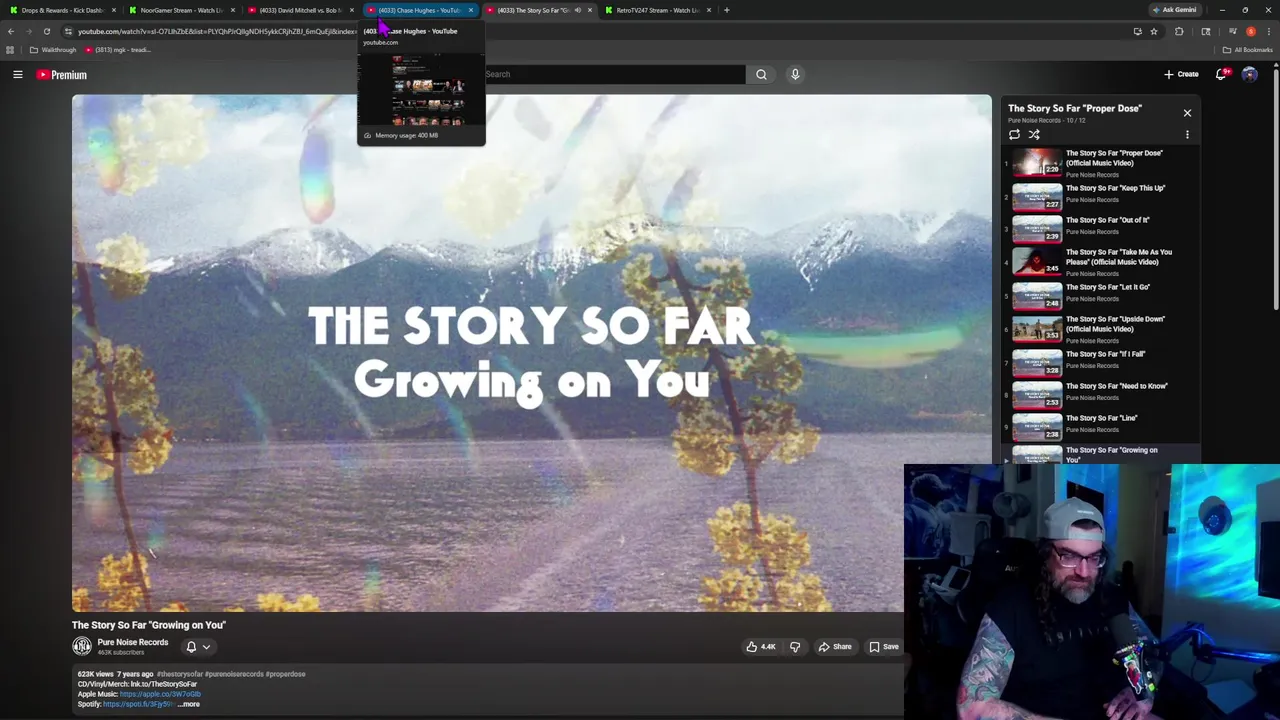1280x720 pixels.
Task: Switch to David Mitchell vs. Bob tab
Action: (x=299, y=10)
